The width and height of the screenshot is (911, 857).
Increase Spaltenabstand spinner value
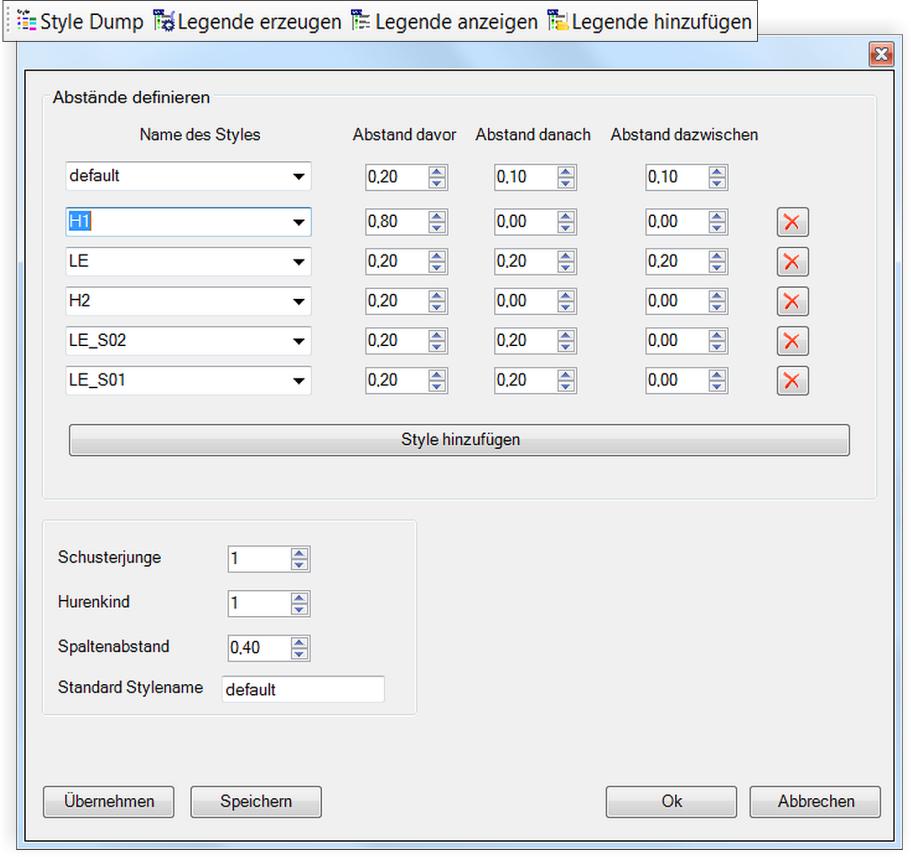299,642
